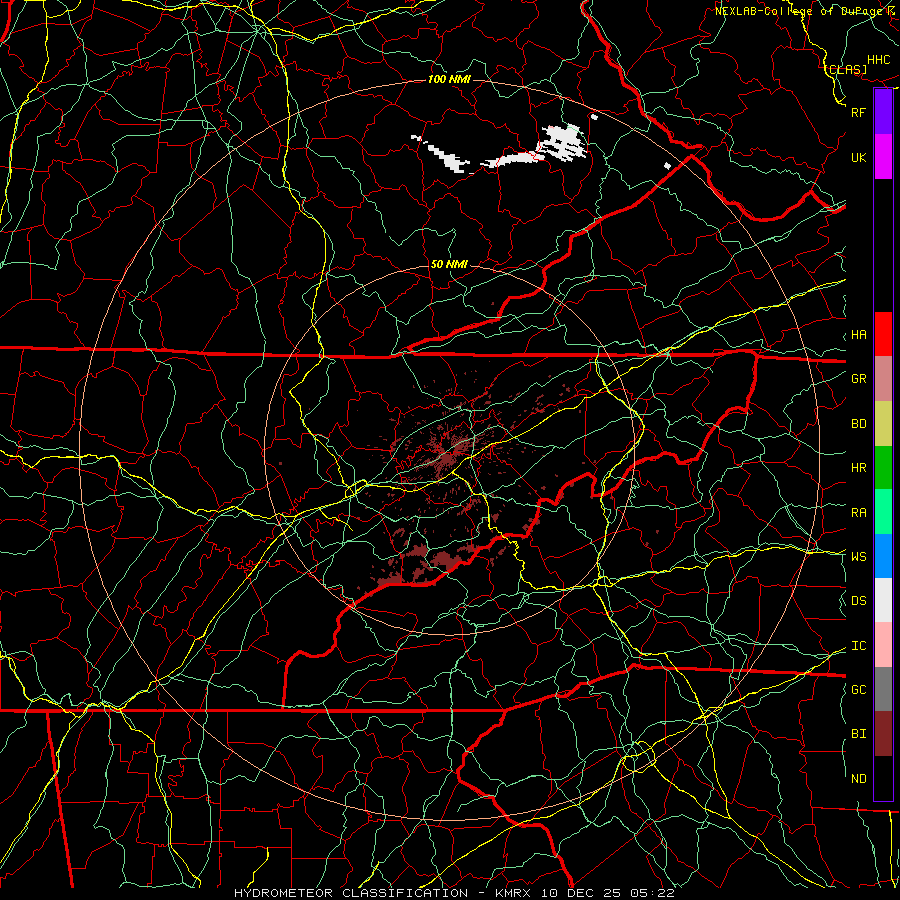This screenshot has width=900, height=900.
Task: Click the "BI" legend label
Action: tap(858, 734)
